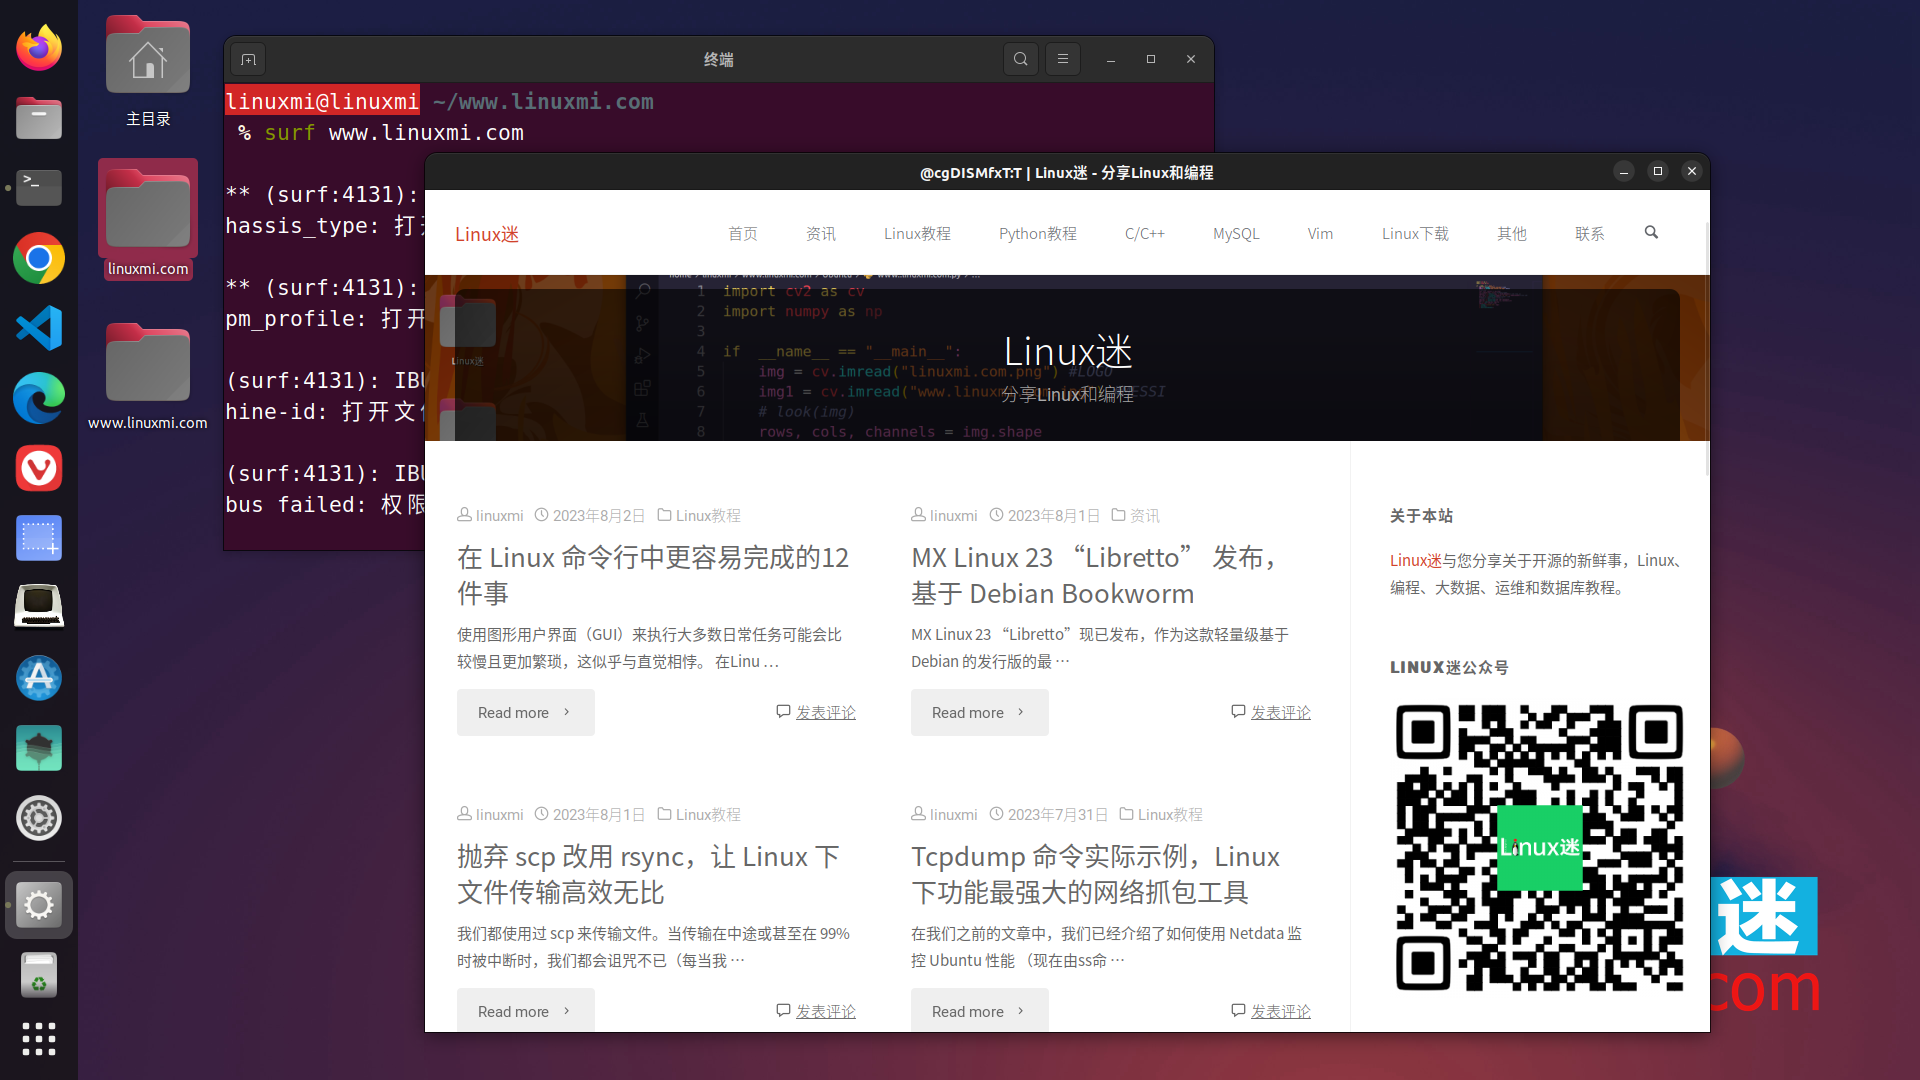Click the 2023年8月2日 post date
This screenshot has width=1920, height=1080.
tap(599, 515)
